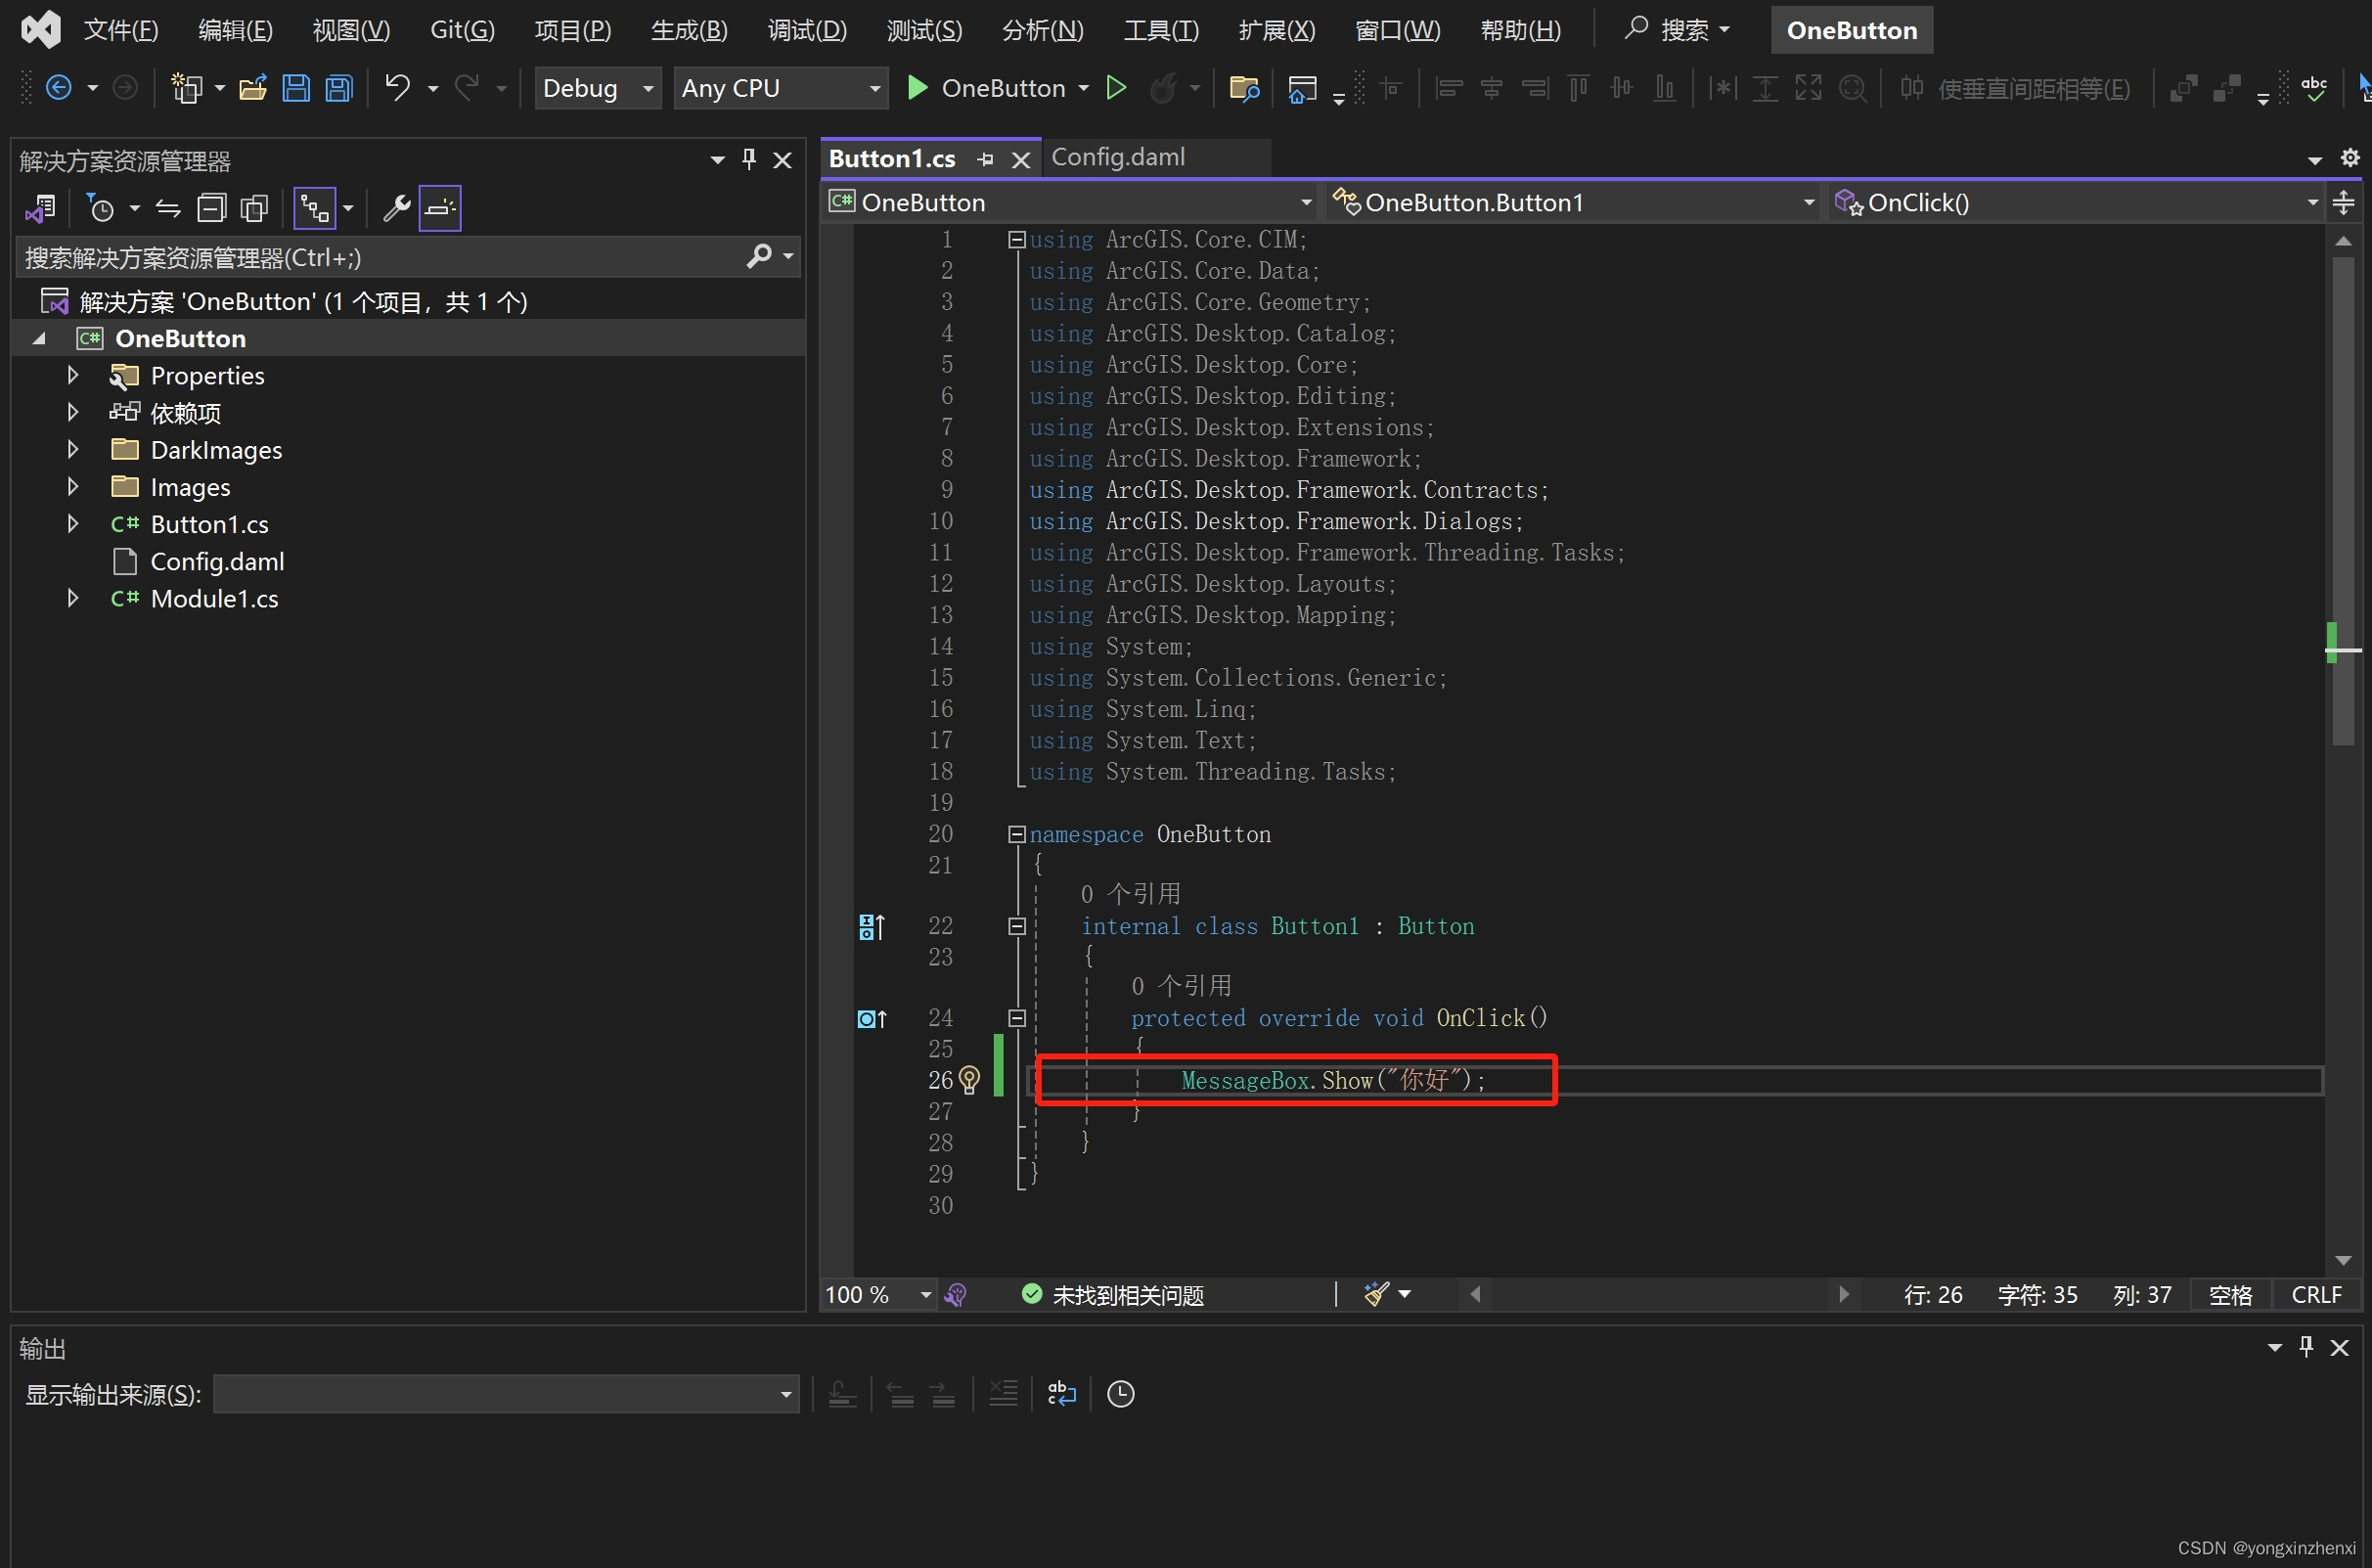Click collapse all icon in Solution Explorer

(x=211, y=208)
